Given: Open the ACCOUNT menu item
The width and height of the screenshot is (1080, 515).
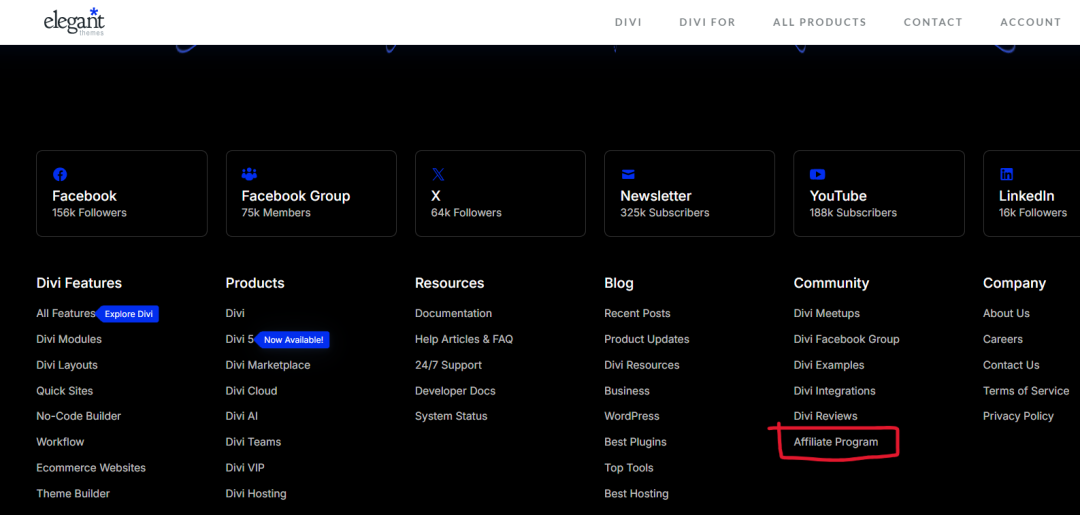Looking at the screenshot, I should pyautogui.click(x=1030, y=22).
